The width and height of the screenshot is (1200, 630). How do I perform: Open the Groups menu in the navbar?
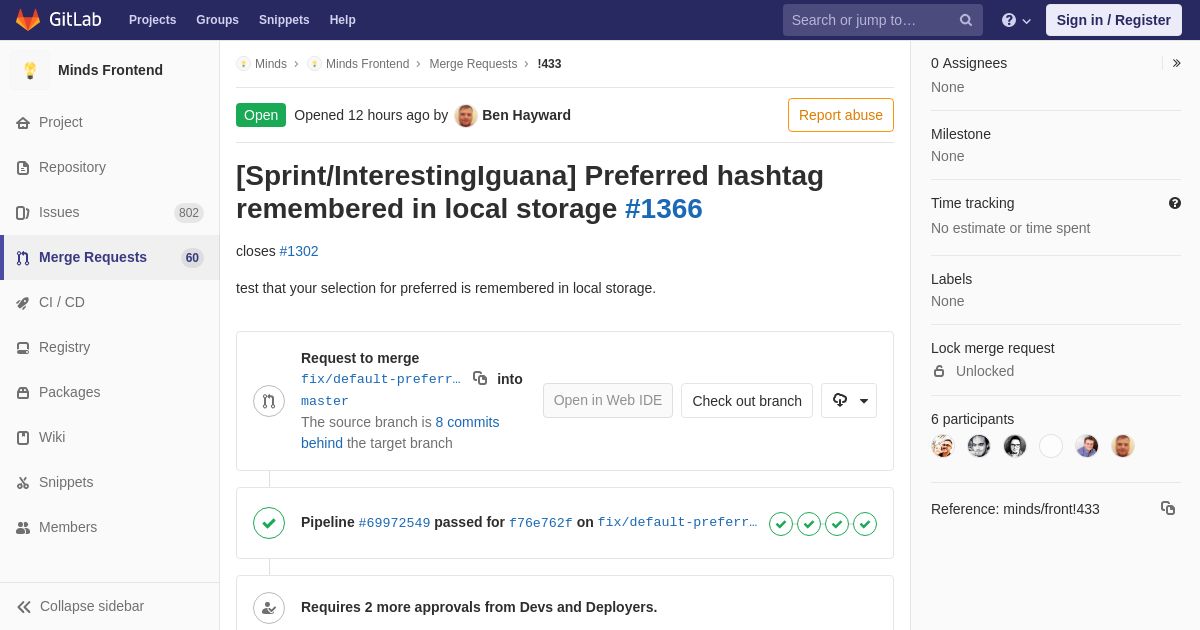pos(217,20)
